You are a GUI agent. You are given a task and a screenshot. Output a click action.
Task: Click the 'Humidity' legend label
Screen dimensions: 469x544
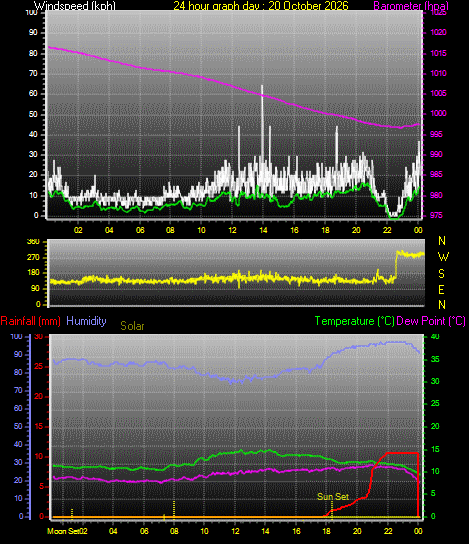pos(86,321)
